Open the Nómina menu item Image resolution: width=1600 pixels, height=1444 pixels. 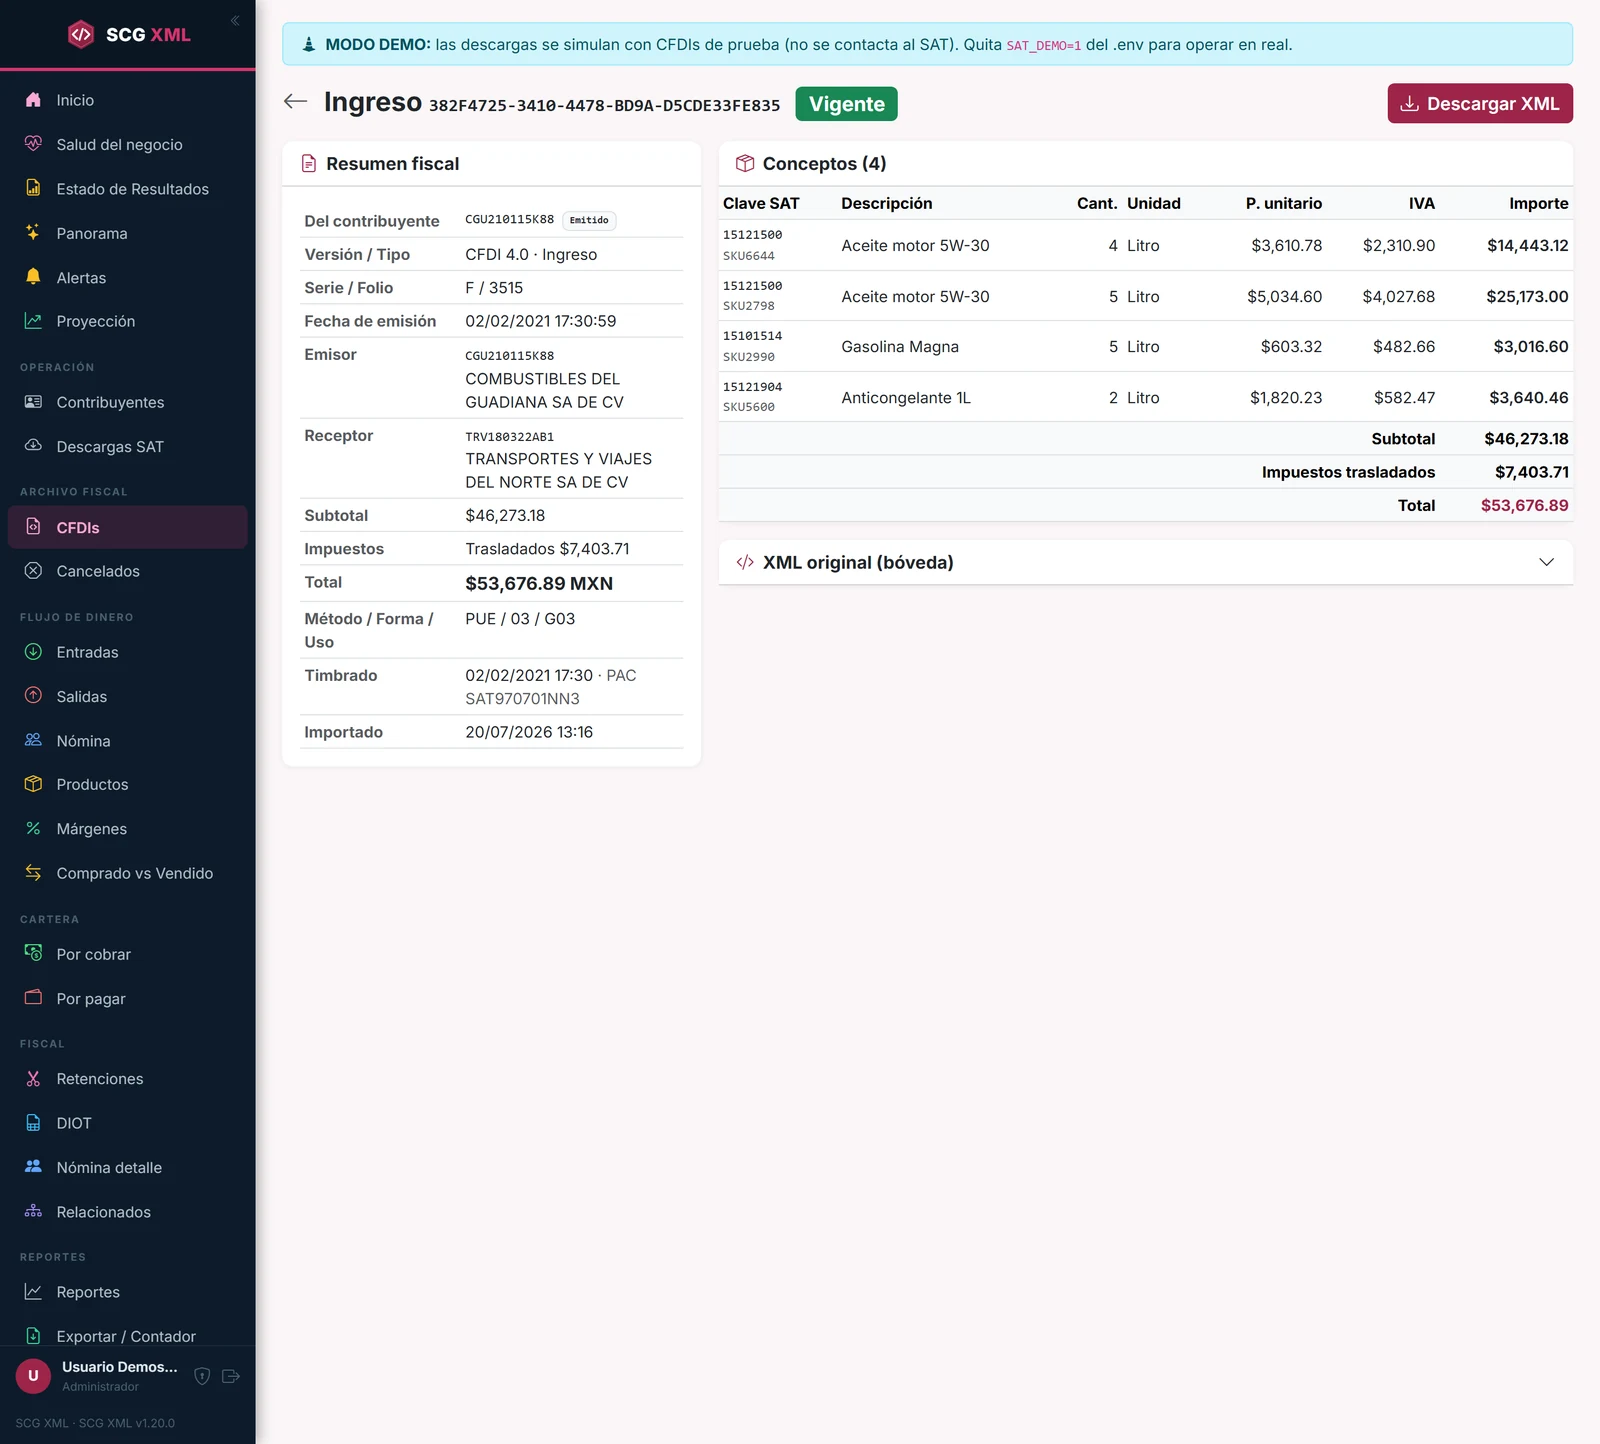coord(128,740)
